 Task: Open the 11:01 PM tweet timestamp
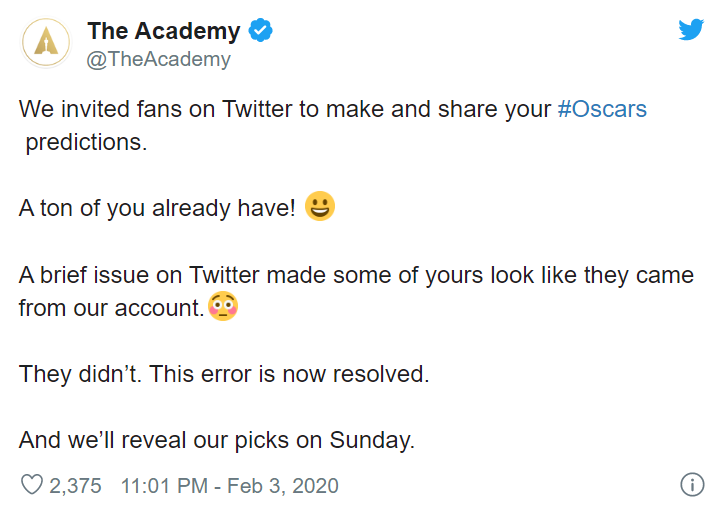pyautogui.click(x=229, y=486)
